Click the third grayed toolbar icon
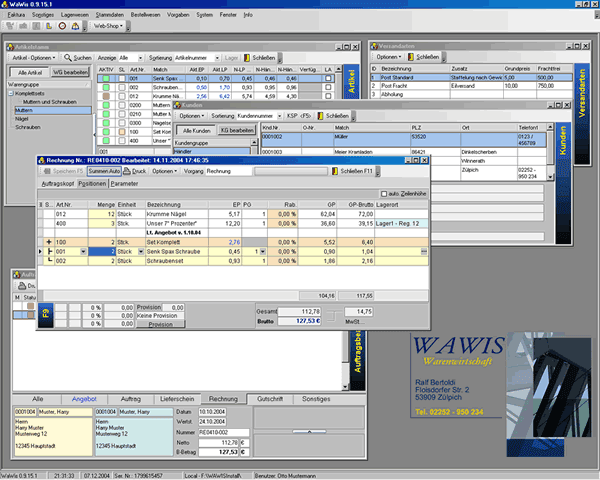The width and height of the screenshot is (600, 480). click(36, 26)
